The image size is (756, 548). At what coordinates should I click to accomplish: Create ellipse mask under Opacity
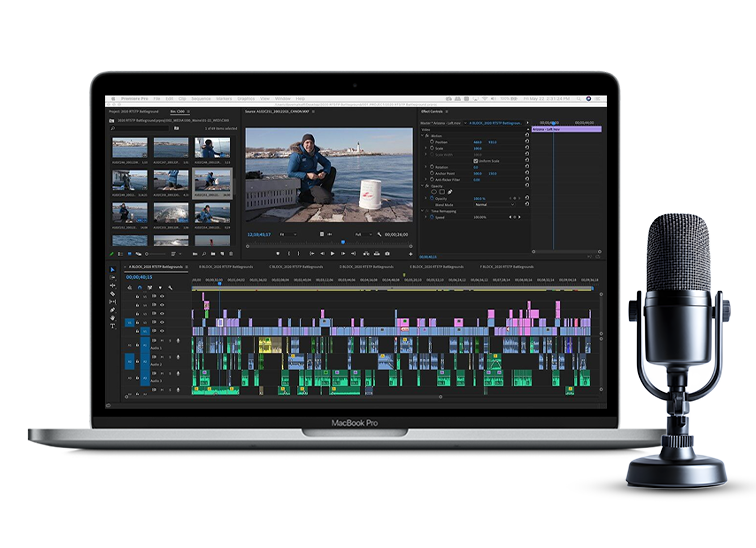tap(433, 192)
